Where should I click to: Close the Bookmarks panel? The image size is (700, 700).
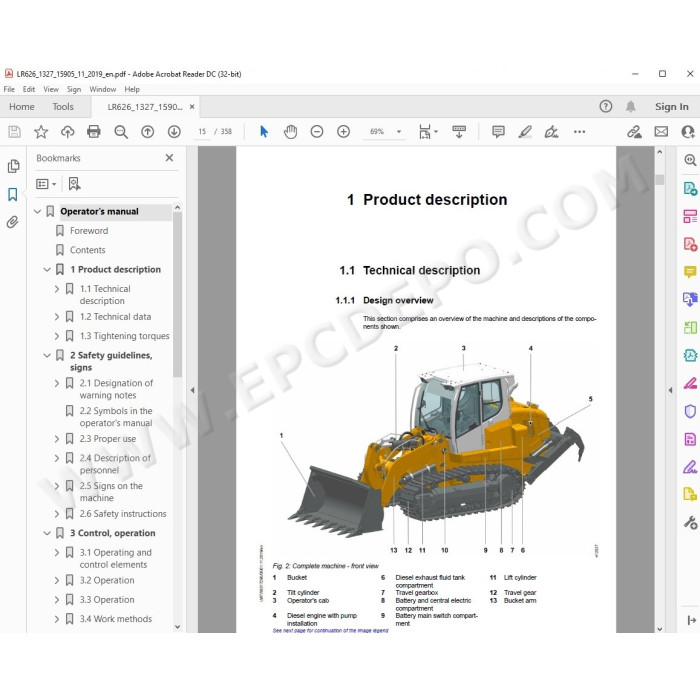coord(169,158)
